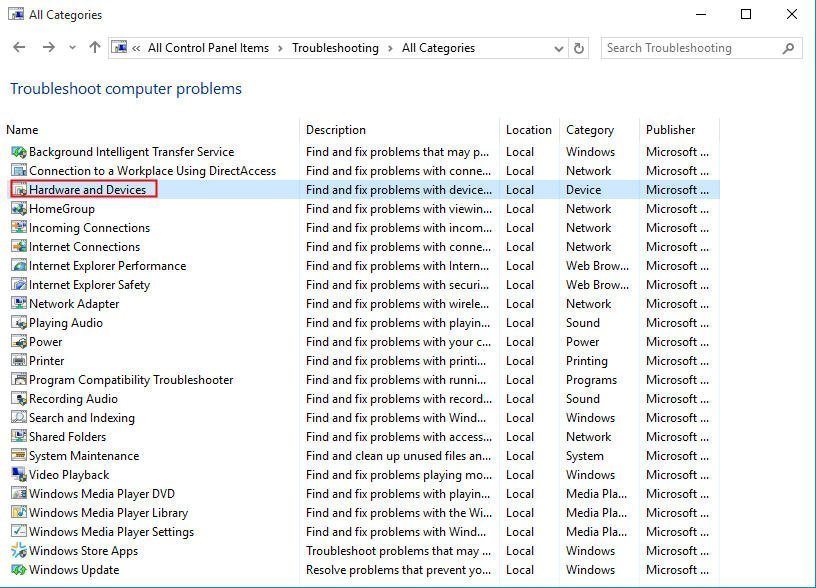Open the Internet Connections troubleshooter

[84, 247]
